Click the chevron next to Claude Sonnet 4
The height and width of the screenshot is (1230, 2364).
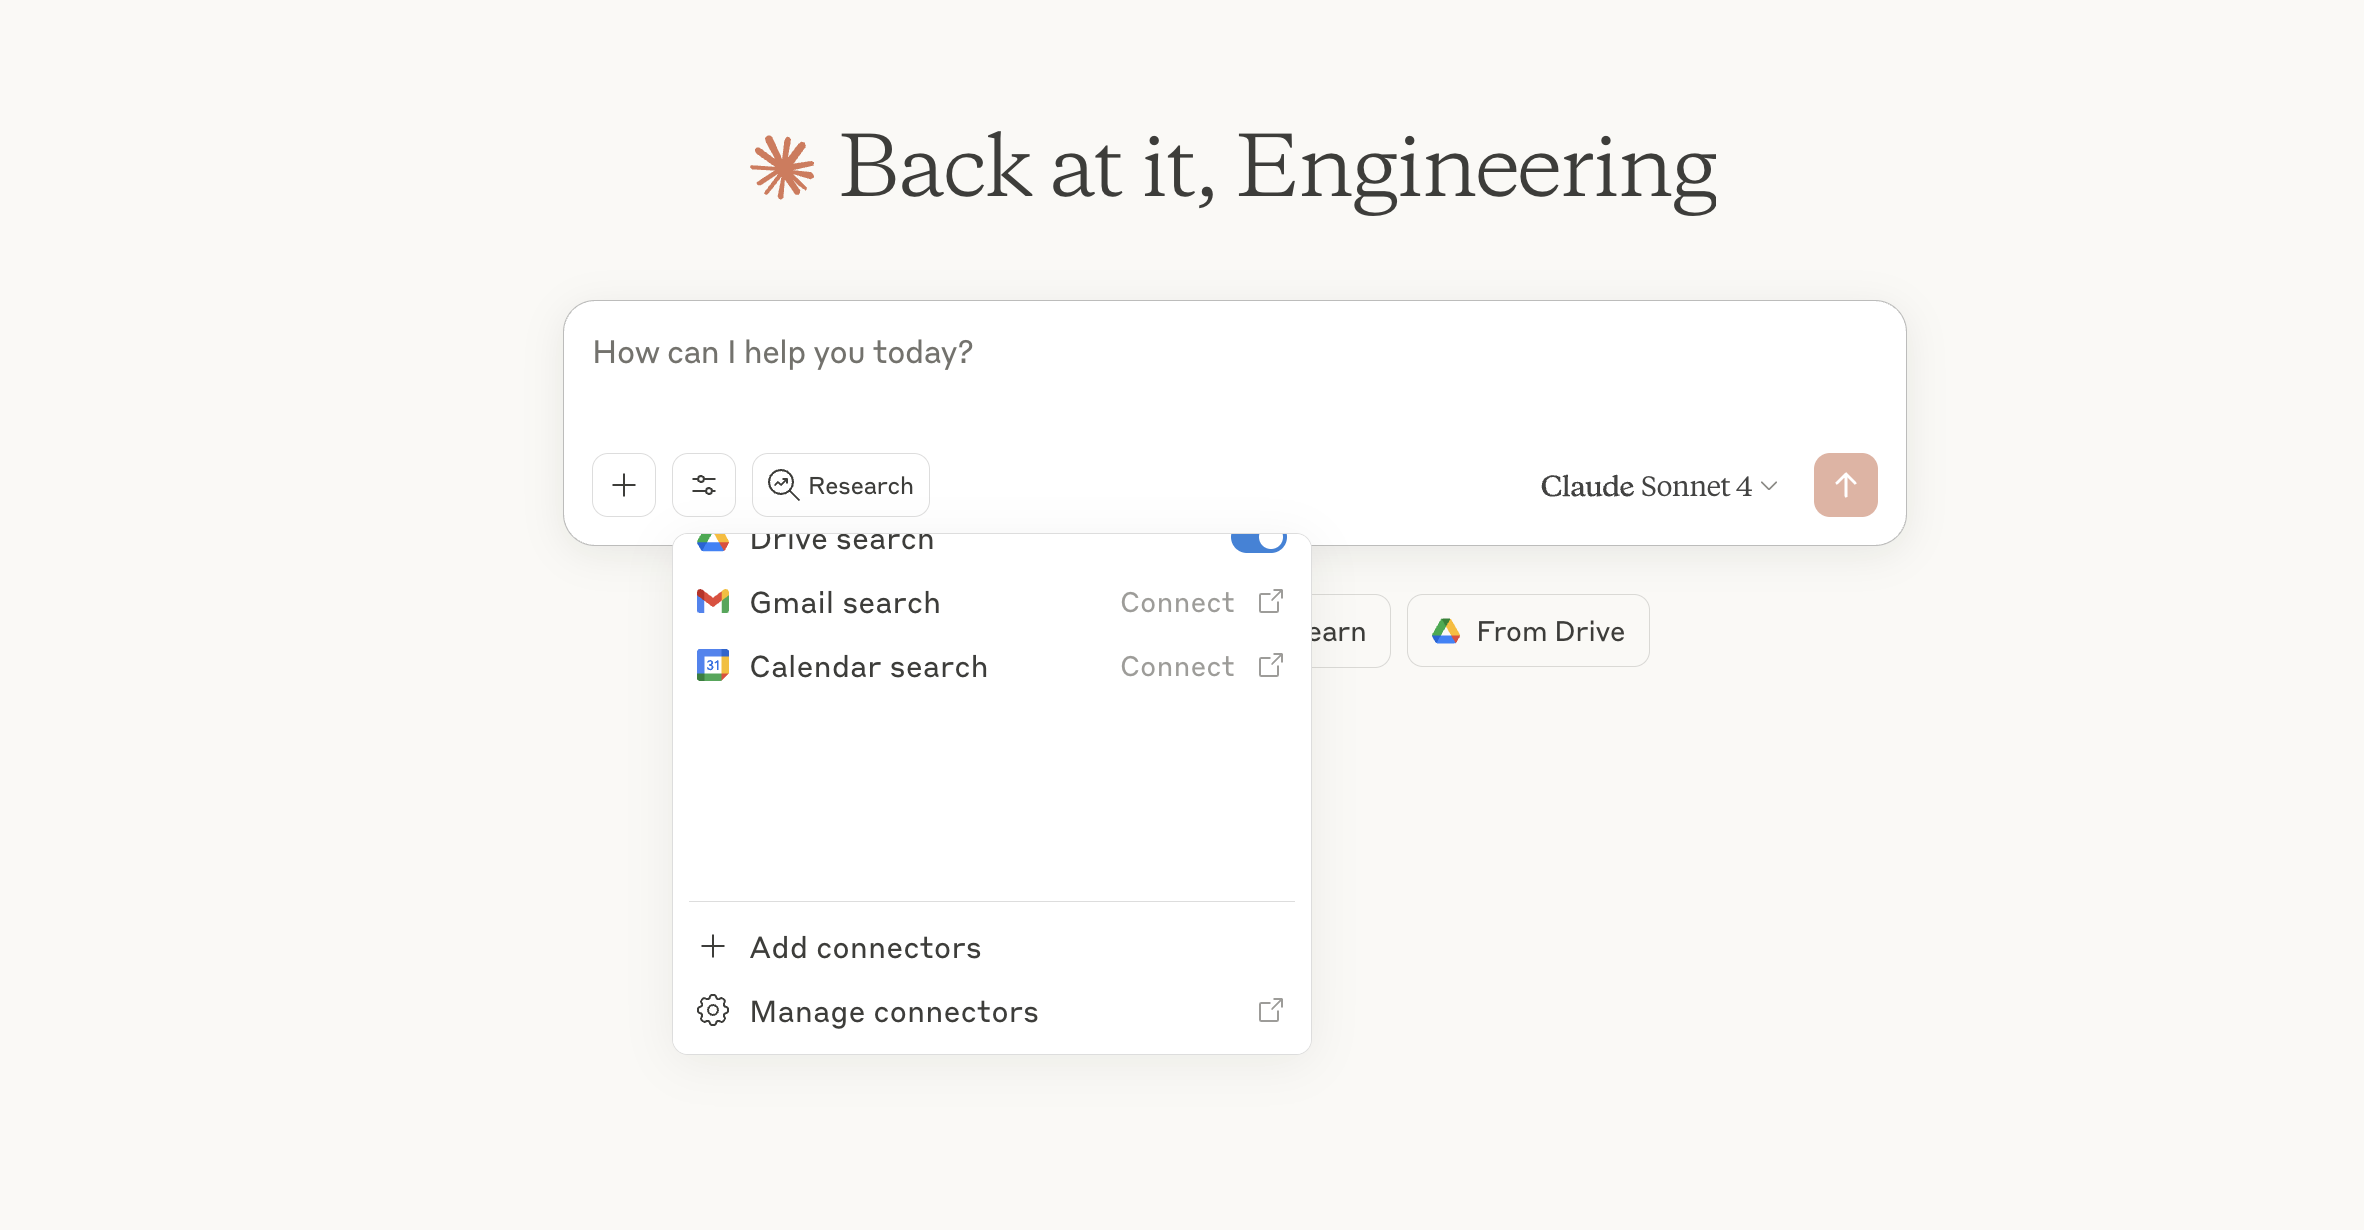1769,486
